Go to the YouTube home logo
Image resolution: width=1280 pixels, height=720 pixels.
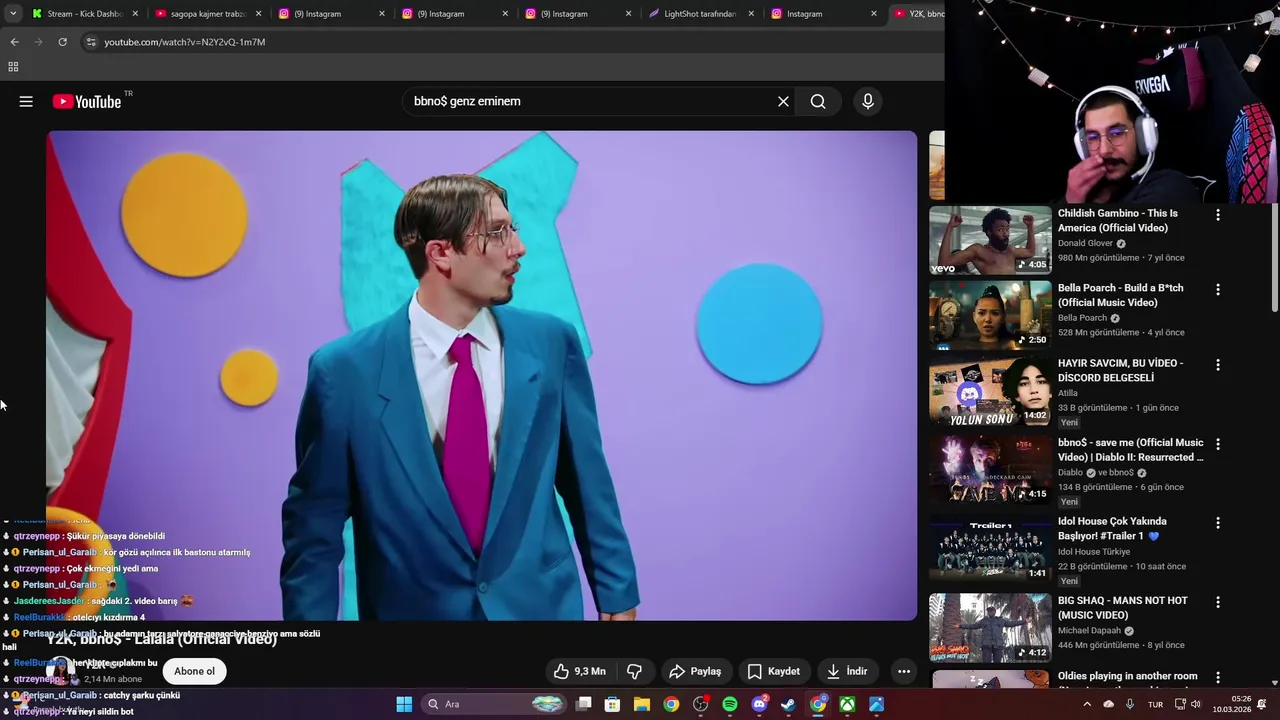(87, 101)
